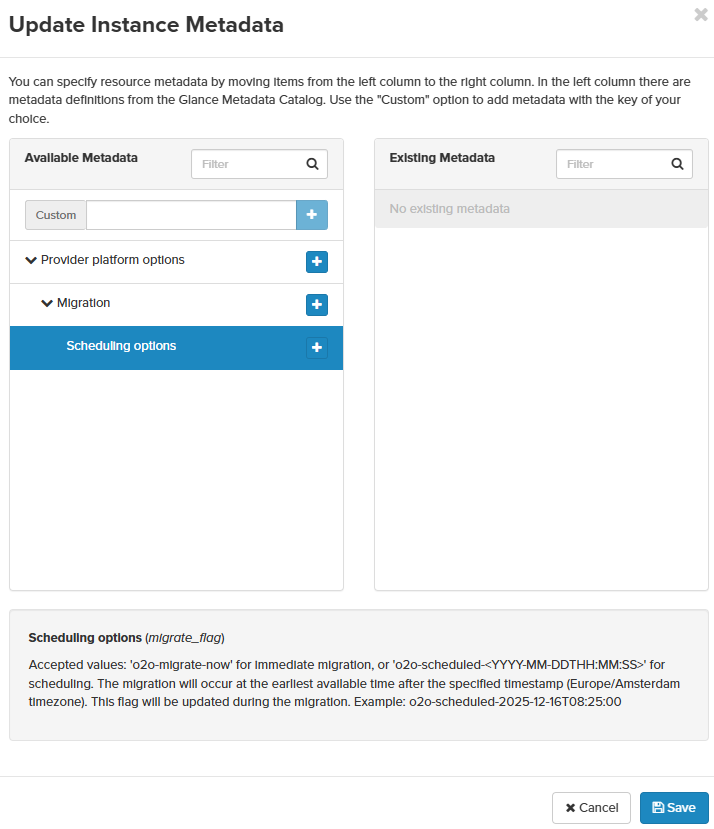Add Provider platform options metadata with plus

click(317, 262)
